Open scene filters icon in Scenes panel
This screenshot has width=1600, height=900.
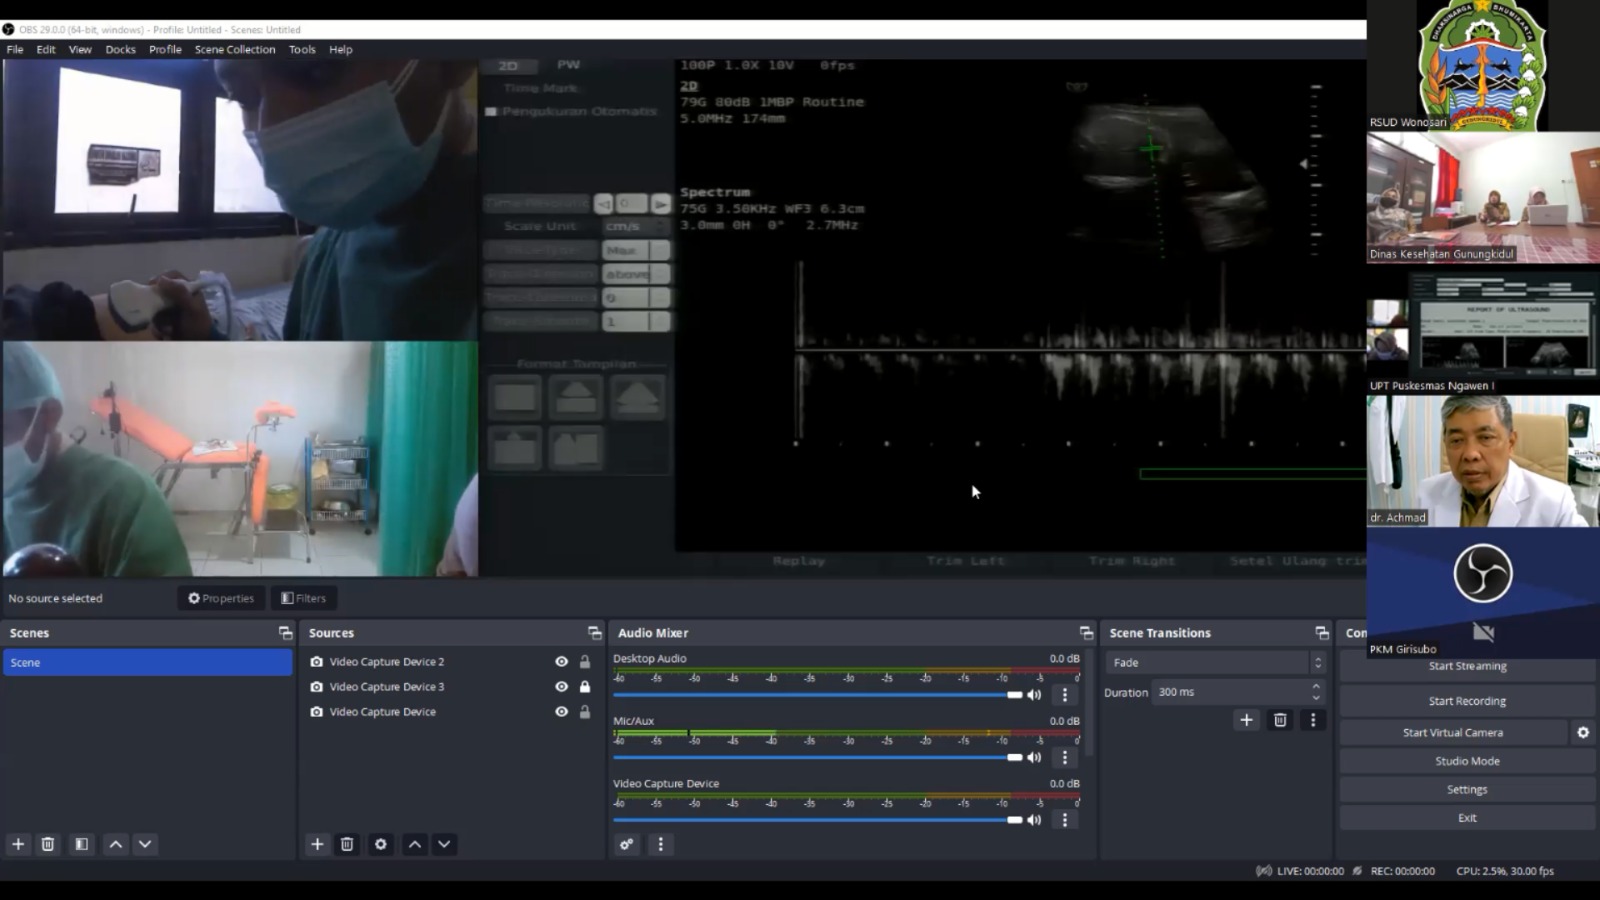pyautogui.click(x=82, y=844)
